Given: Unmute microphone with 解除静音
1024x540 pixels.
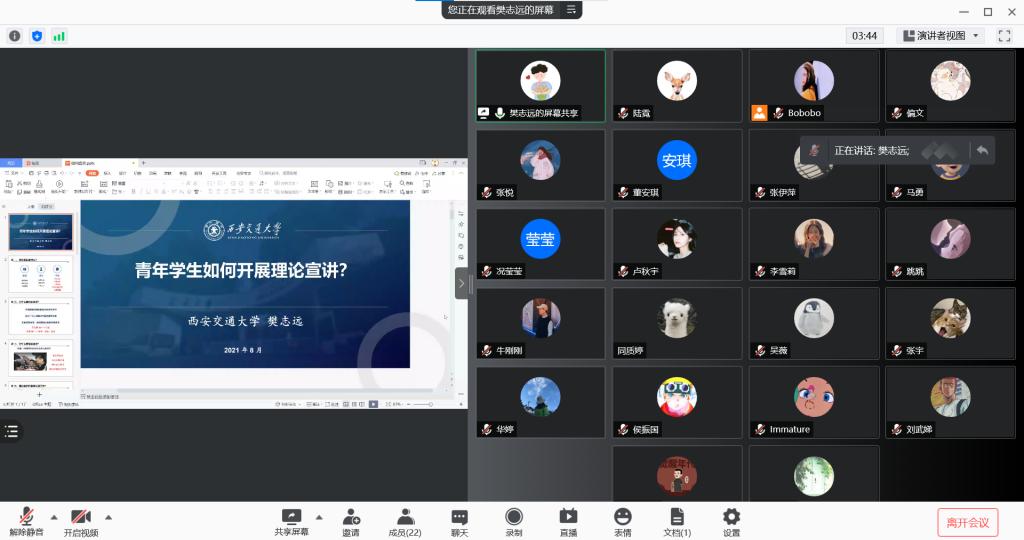Looking at the screenshot, I should tap(27, 521).
